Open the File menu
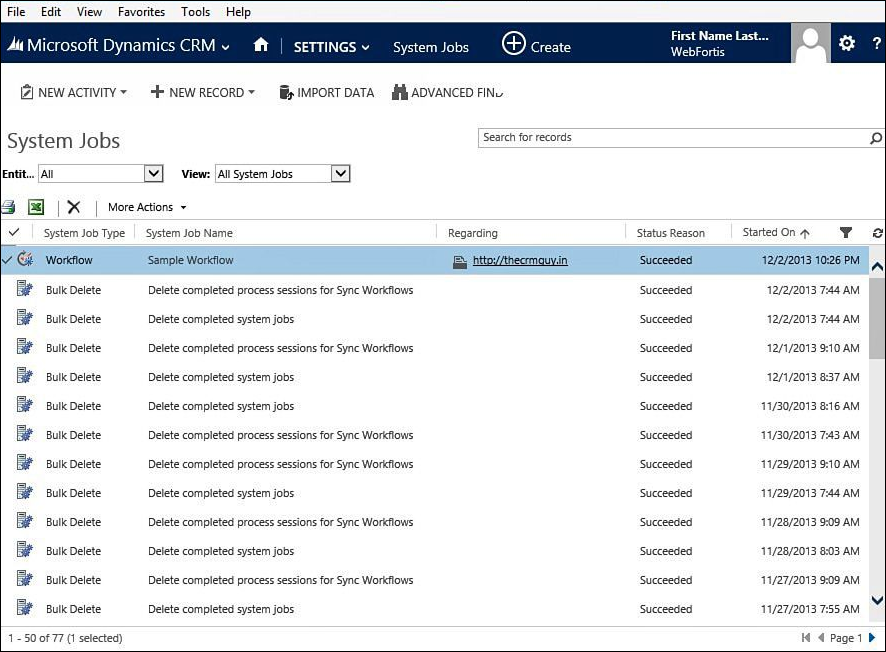The height and width of the screenshot is (652, 886). pyautogui.click(x=16, y=12)
